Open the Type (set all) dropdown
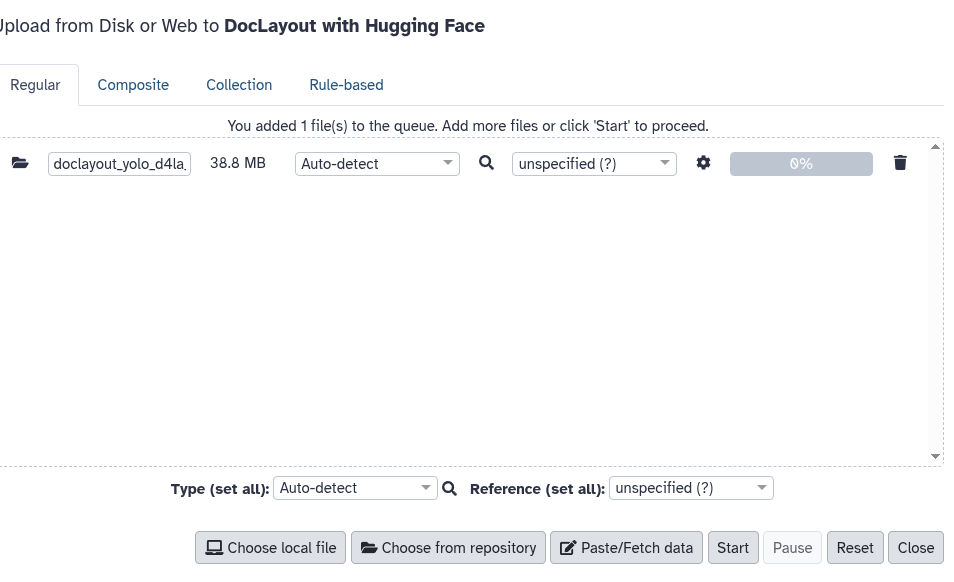The height and width of the screenshot is (582, 954). click(354, 488)
